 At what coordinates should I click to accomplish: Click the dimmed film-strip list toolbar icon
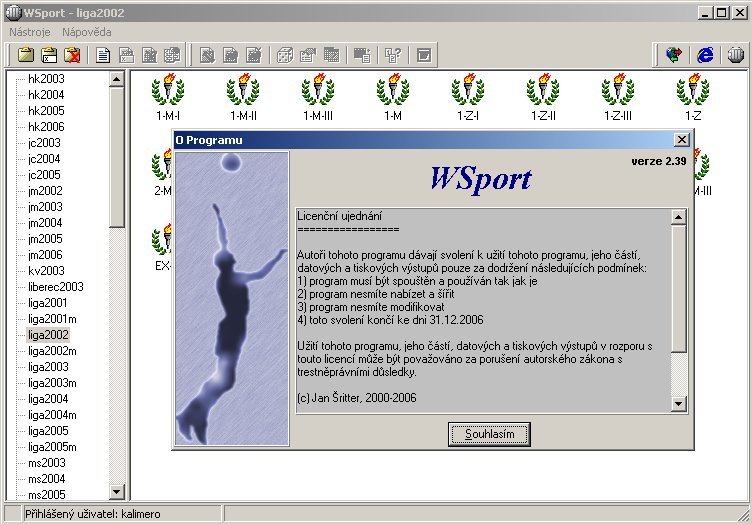[362, 55]
